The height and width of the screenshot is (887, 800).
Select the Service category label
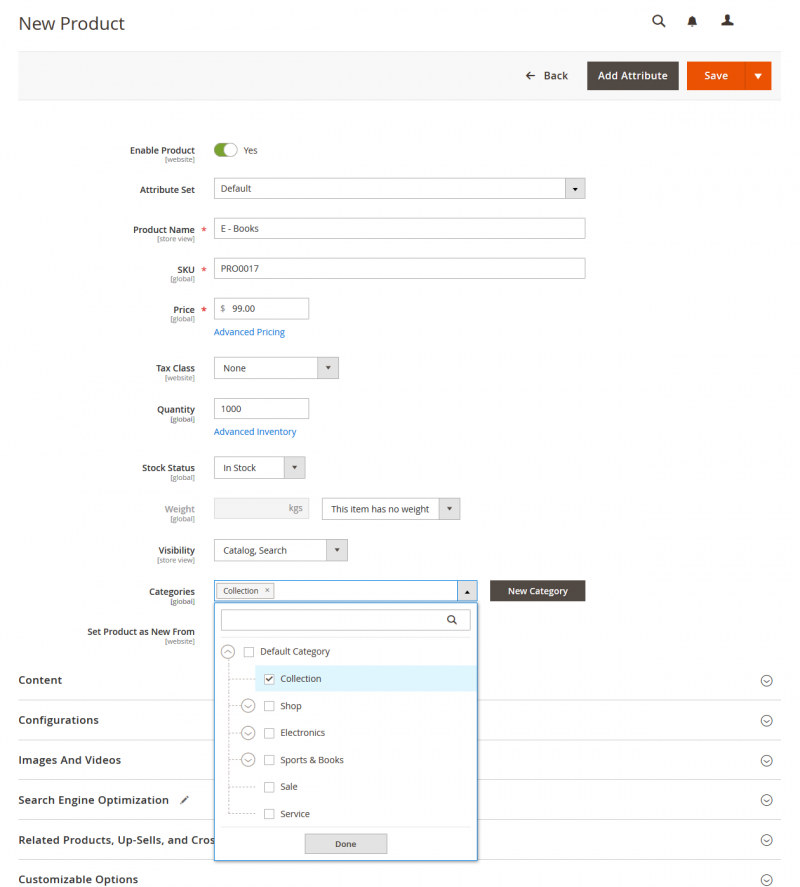tap(295, 814)
